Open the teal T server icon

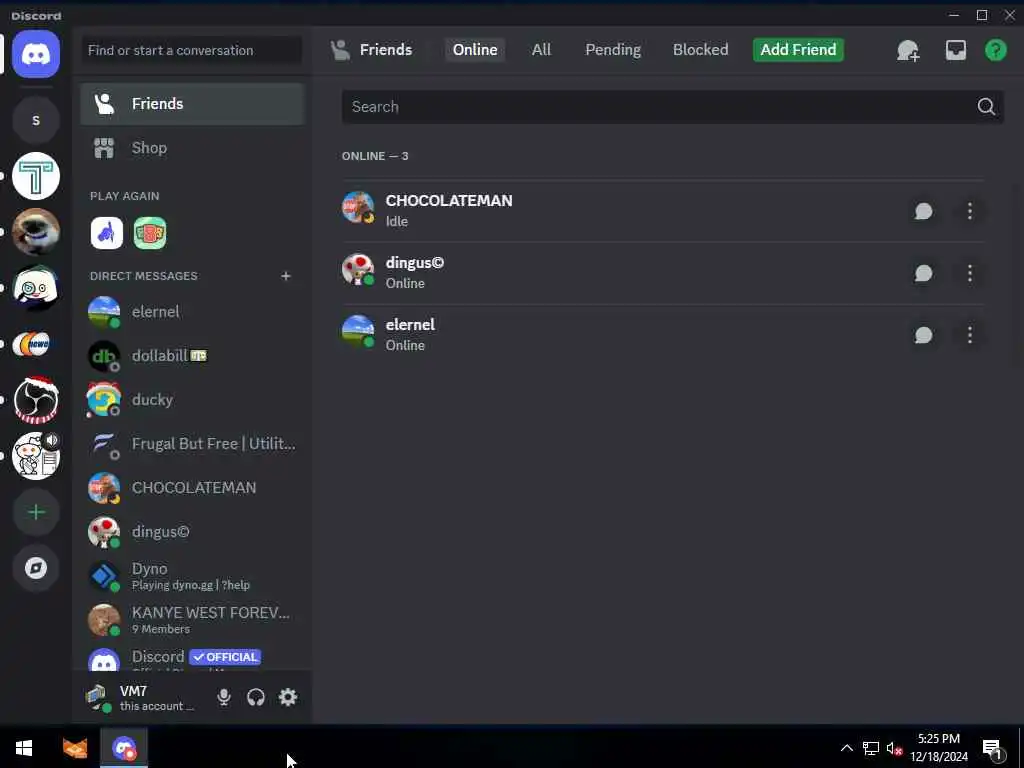[36, 176]
